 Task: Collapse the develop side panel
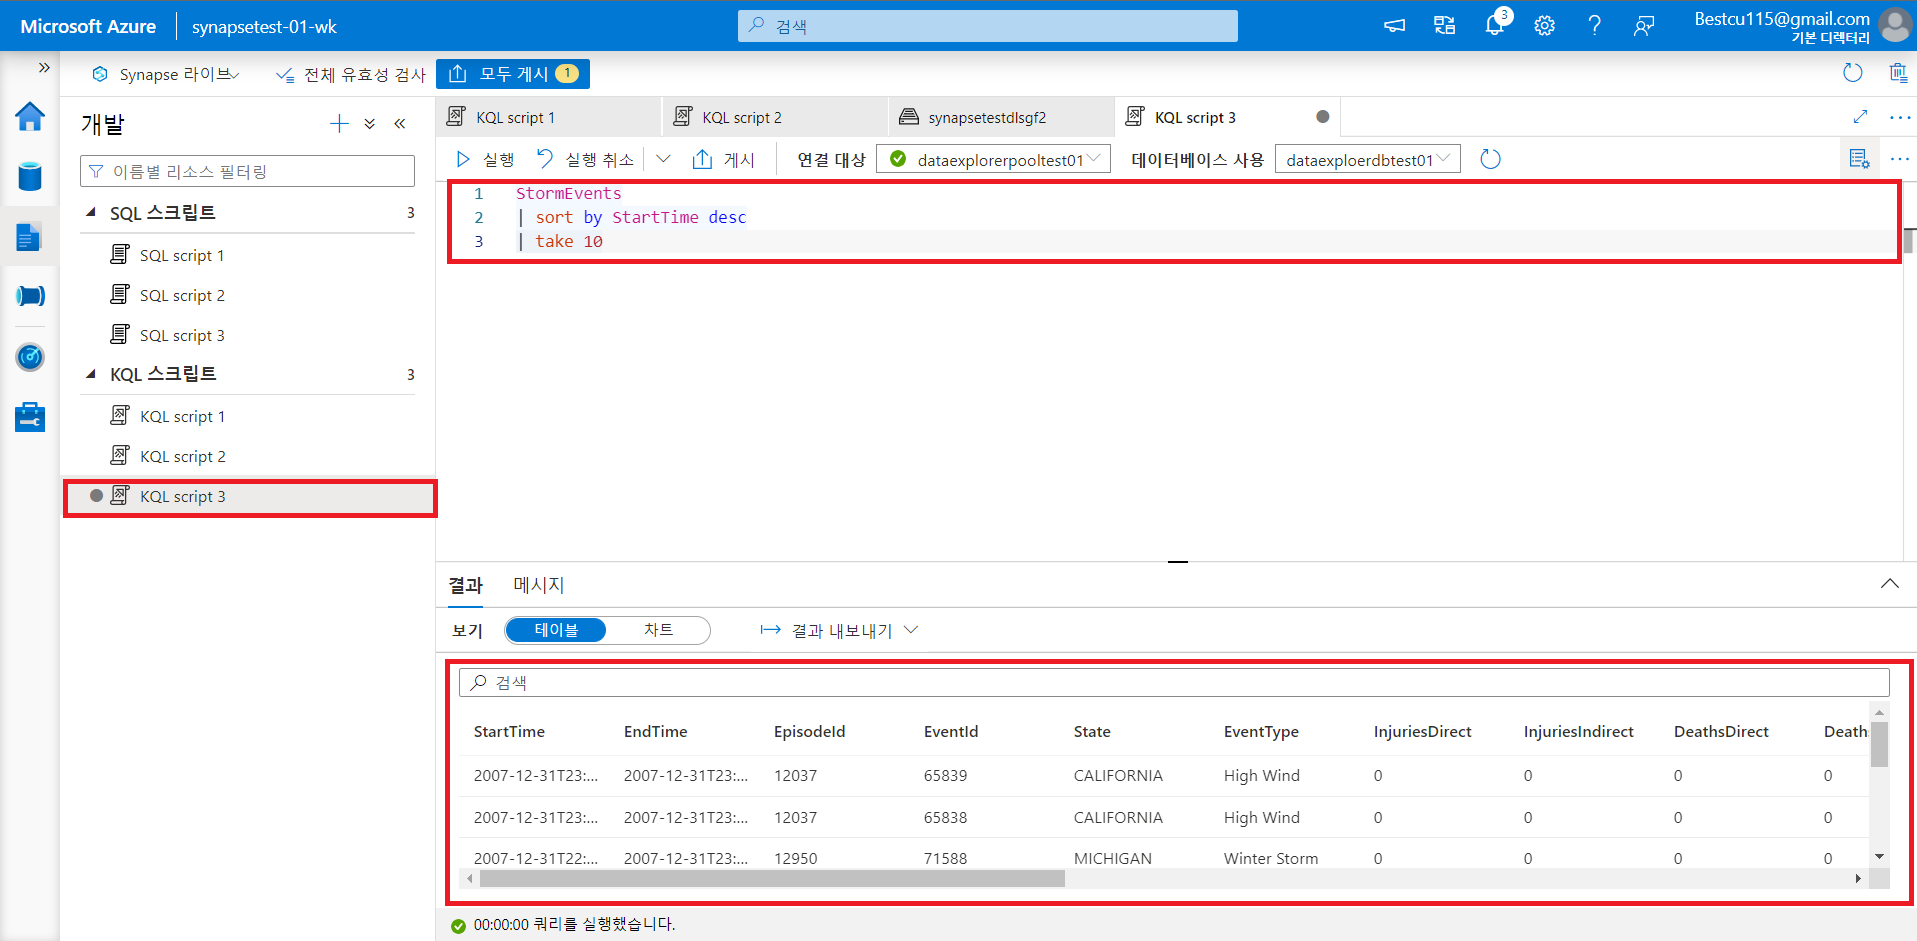[400, 124]
